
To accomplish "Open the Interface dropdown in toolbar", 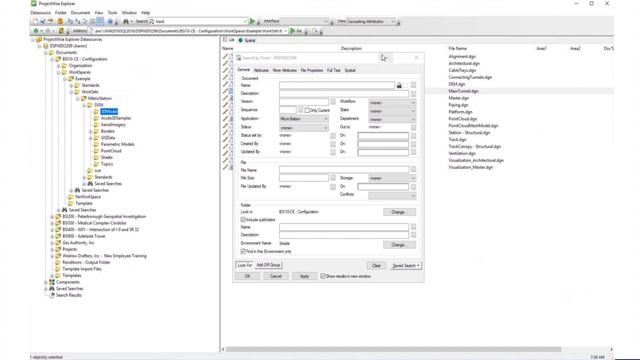I will [x=304, y=21].
